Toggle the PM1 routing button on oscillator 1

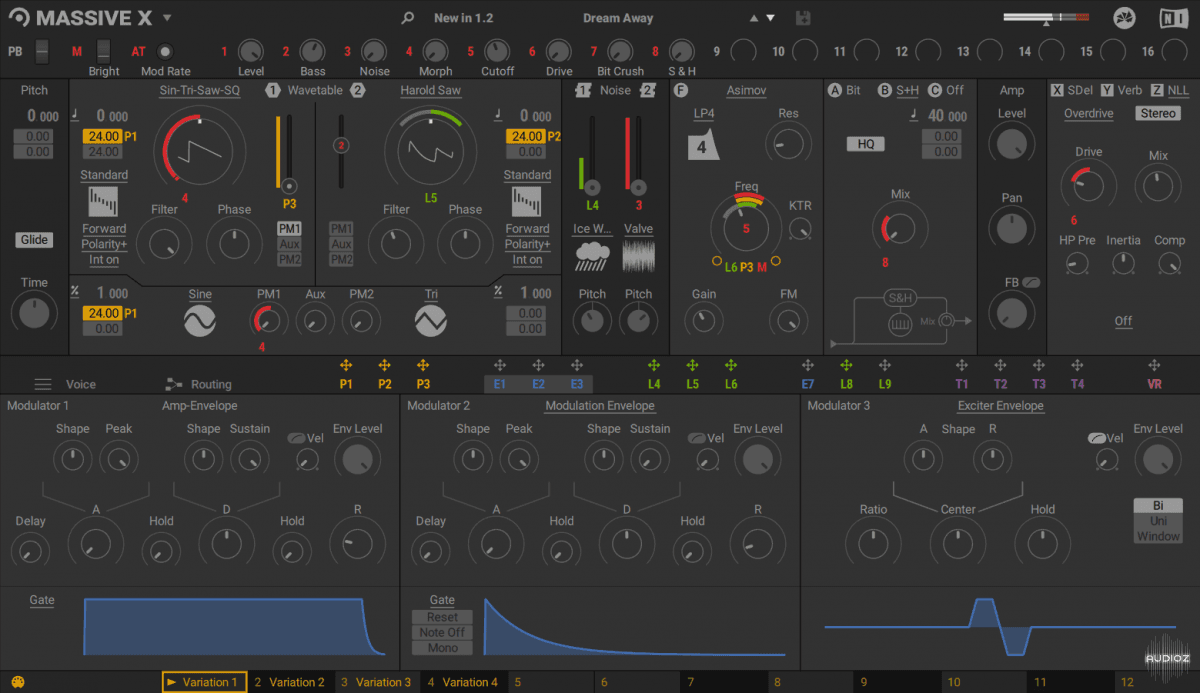(x=290, y=229)
